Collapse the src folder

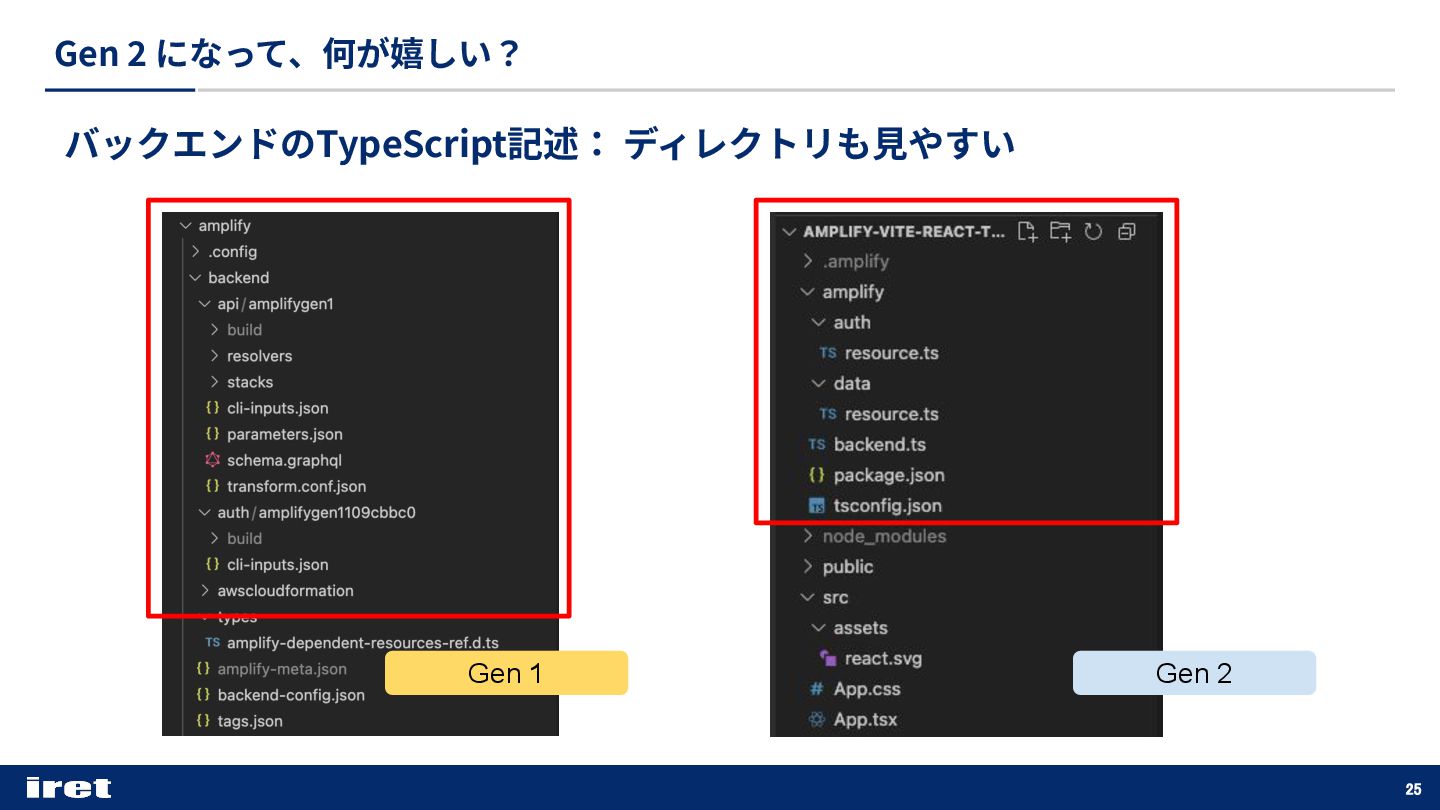(x=808, y=598)
